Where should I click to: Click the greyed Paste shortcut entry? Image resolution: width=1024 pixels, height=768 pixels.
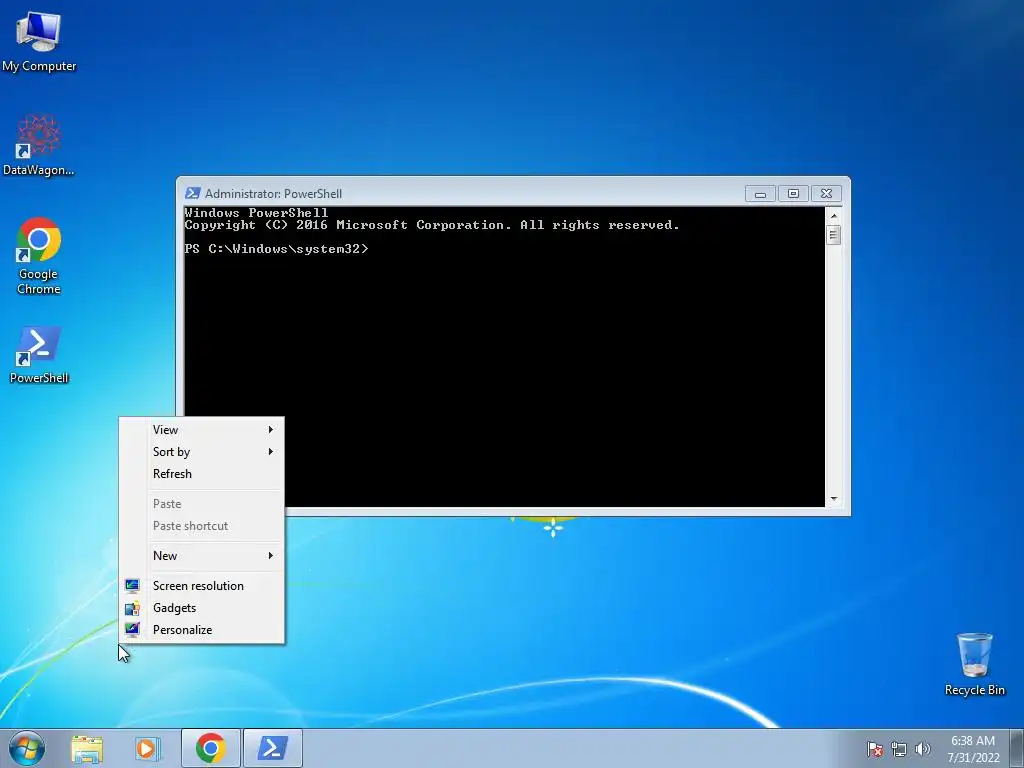click(x=202, y=526)
